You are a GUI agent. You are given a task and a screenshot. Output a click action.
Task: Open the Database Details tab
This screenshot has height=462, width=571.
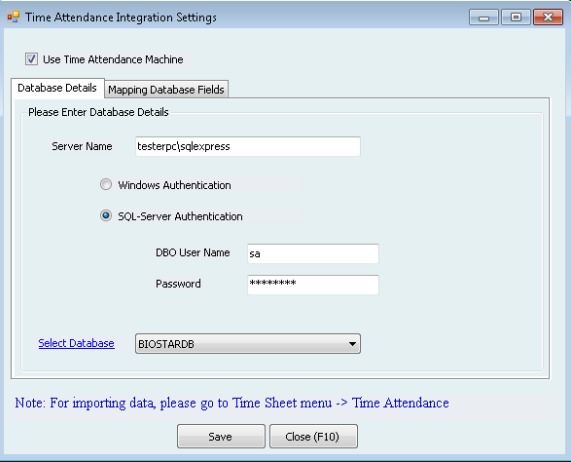pos(58,88)
